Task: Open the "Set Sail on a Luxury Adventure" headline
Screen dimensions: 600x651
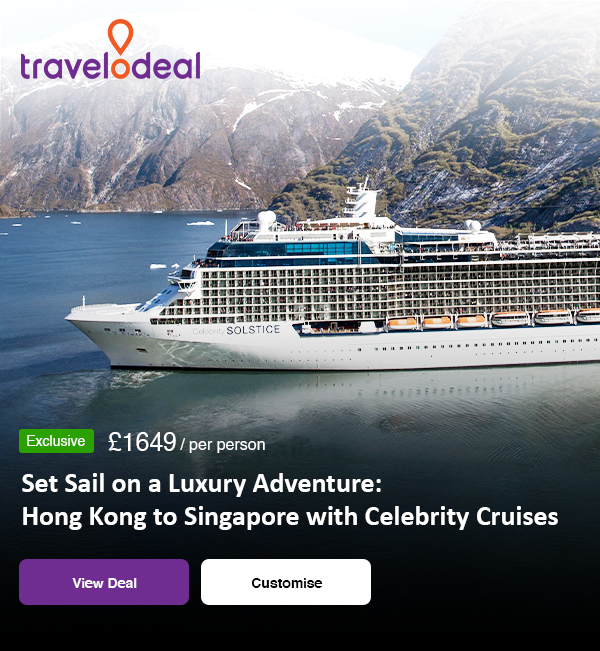Action: click(201, 484)
